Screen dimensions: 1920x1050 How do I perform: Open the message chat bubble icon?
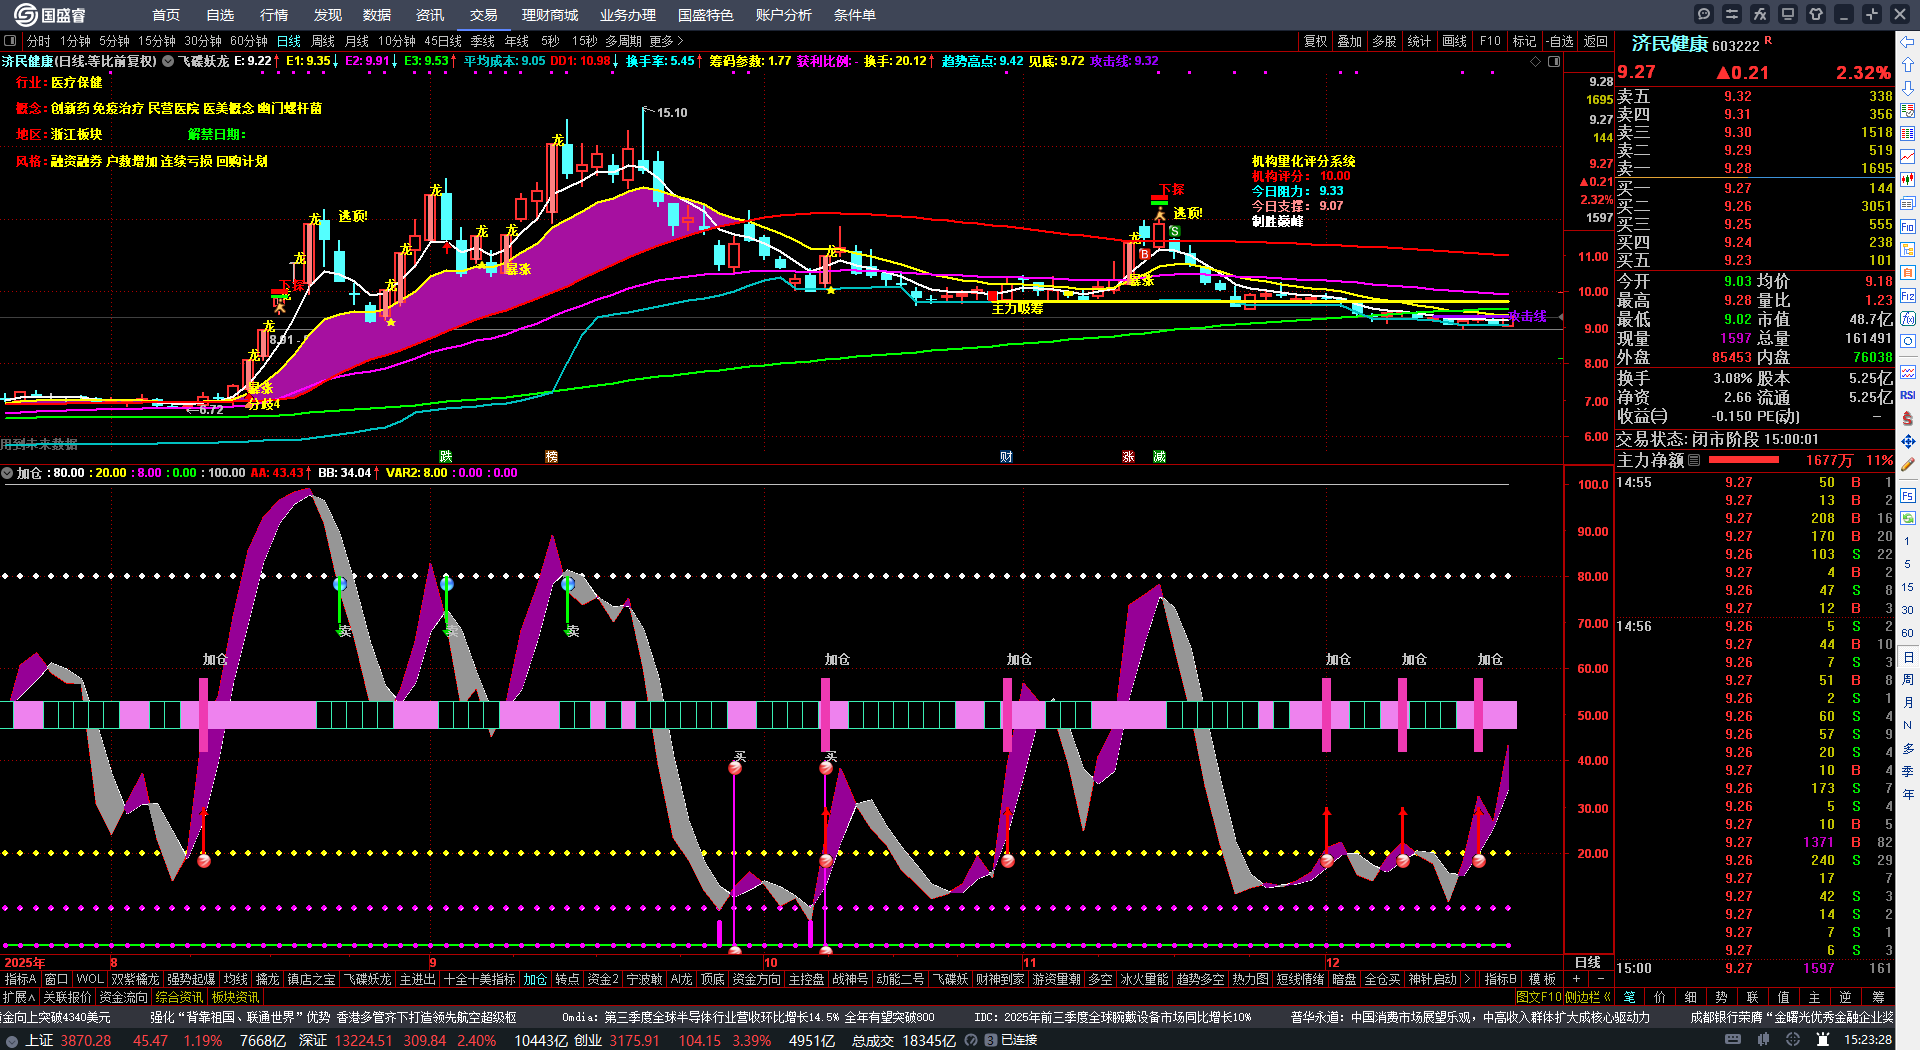(1704, 14)
